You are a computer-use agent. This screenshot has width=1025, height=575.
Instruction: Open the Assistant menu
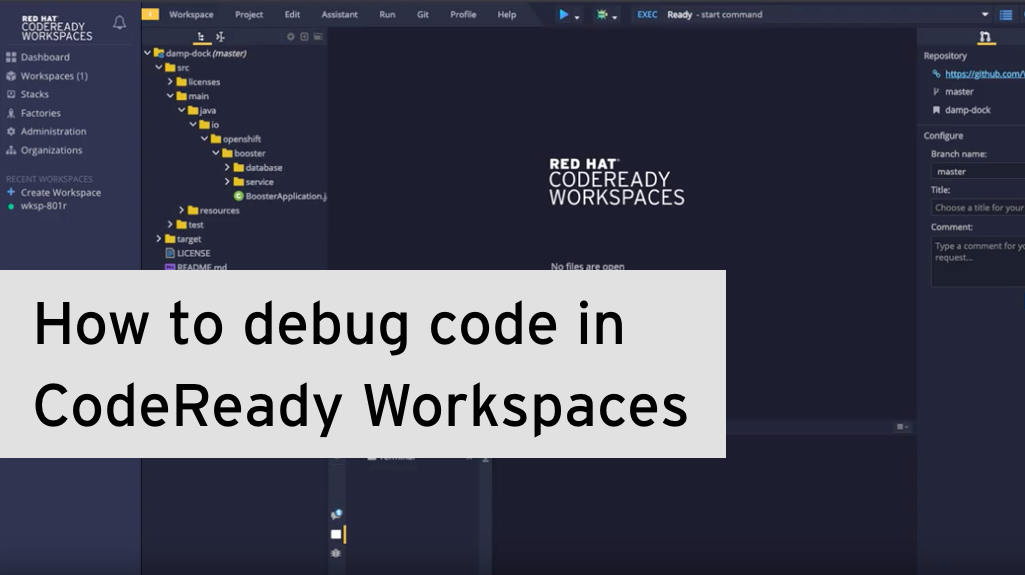[339, 15]
